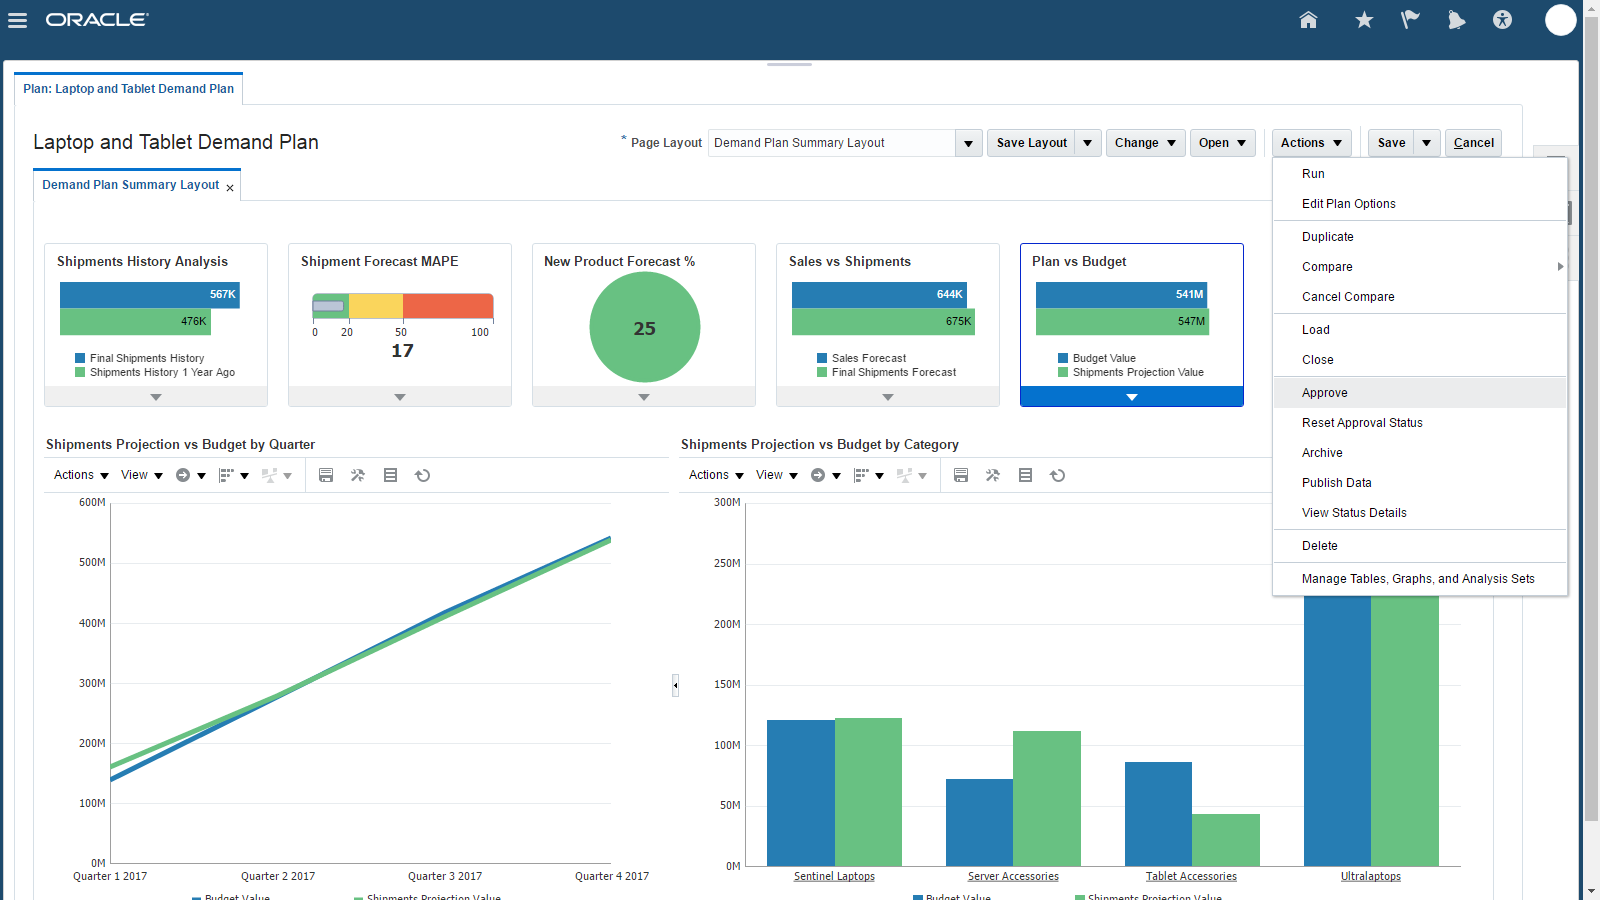1600x900 pixels.
Task: Open View Status Details
Action: tap(1420, 513)
